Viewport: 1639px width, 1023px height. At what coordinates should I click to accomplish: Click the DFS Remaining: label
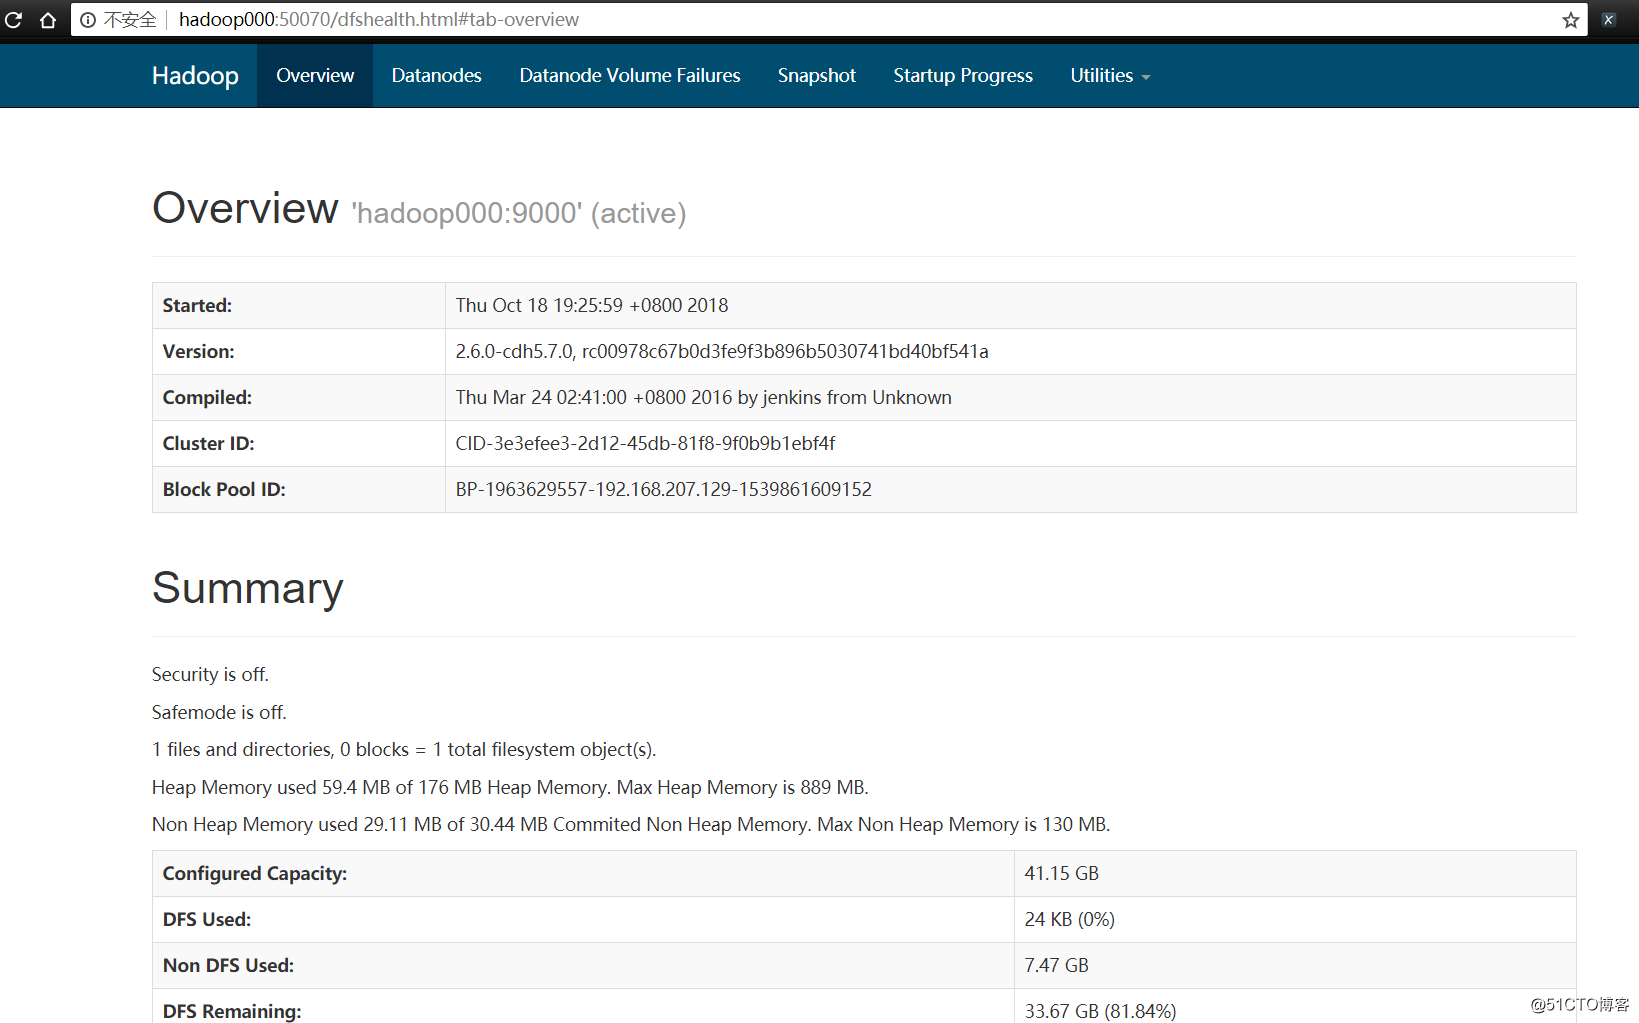coord(232,1011)
